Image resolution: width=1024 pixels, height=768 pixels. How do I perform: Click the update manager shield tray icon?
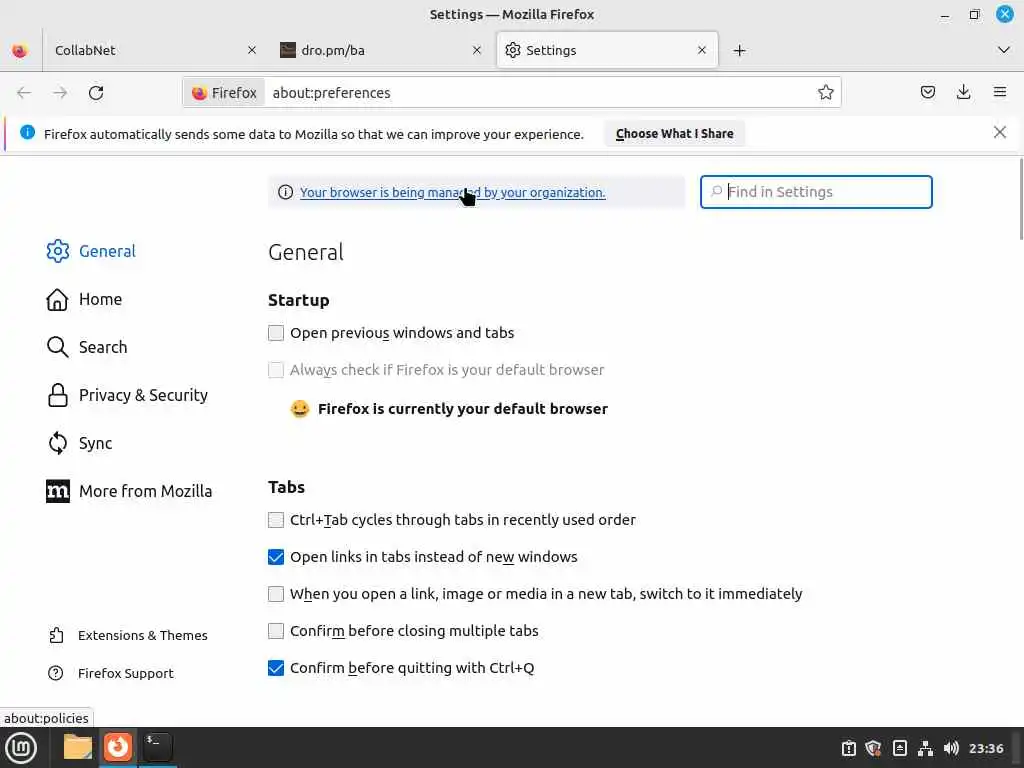click(874, 748)
